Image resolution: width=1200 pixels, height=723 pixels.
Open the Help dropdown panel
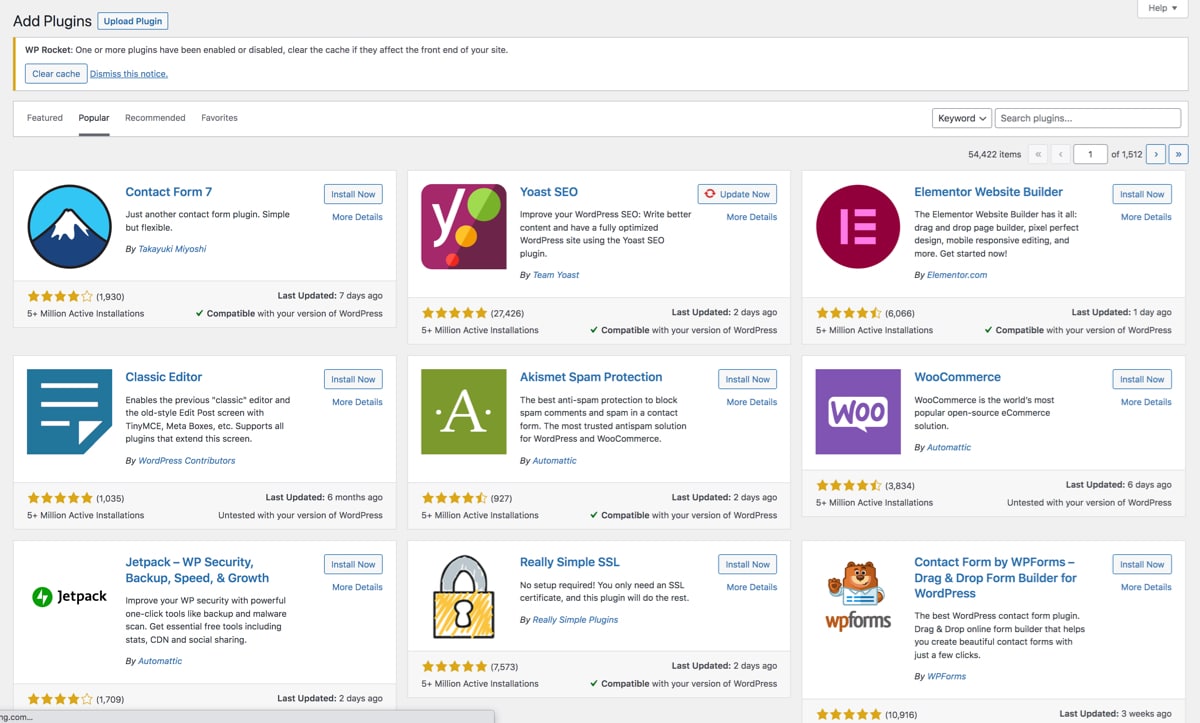1162,8
